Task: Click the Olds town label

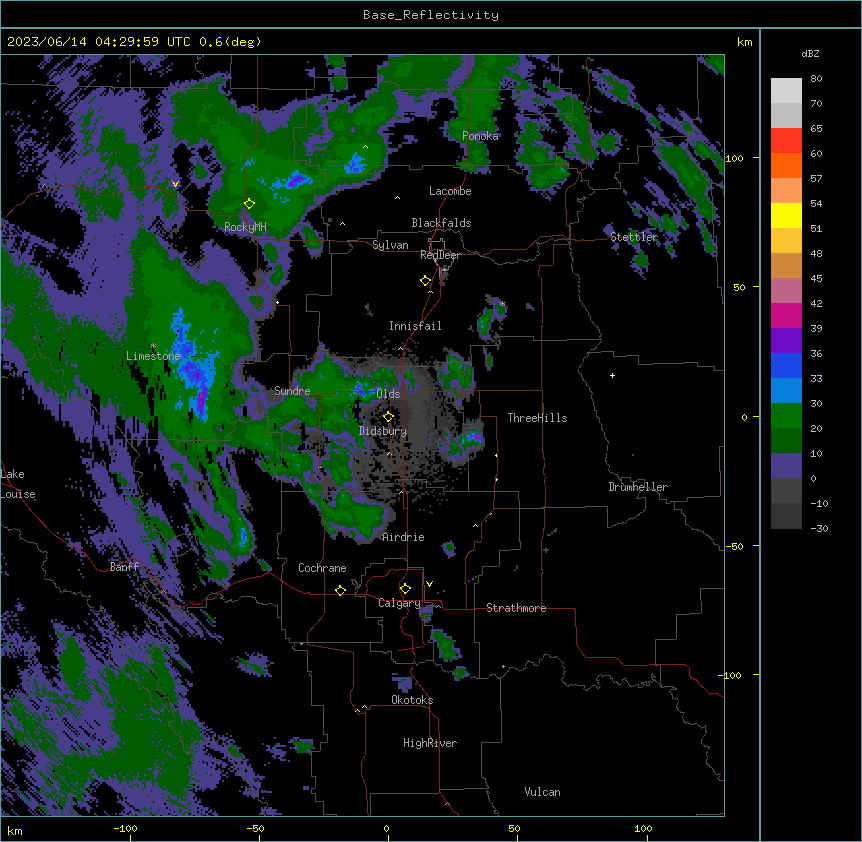Action: click(x=388, y=394)
